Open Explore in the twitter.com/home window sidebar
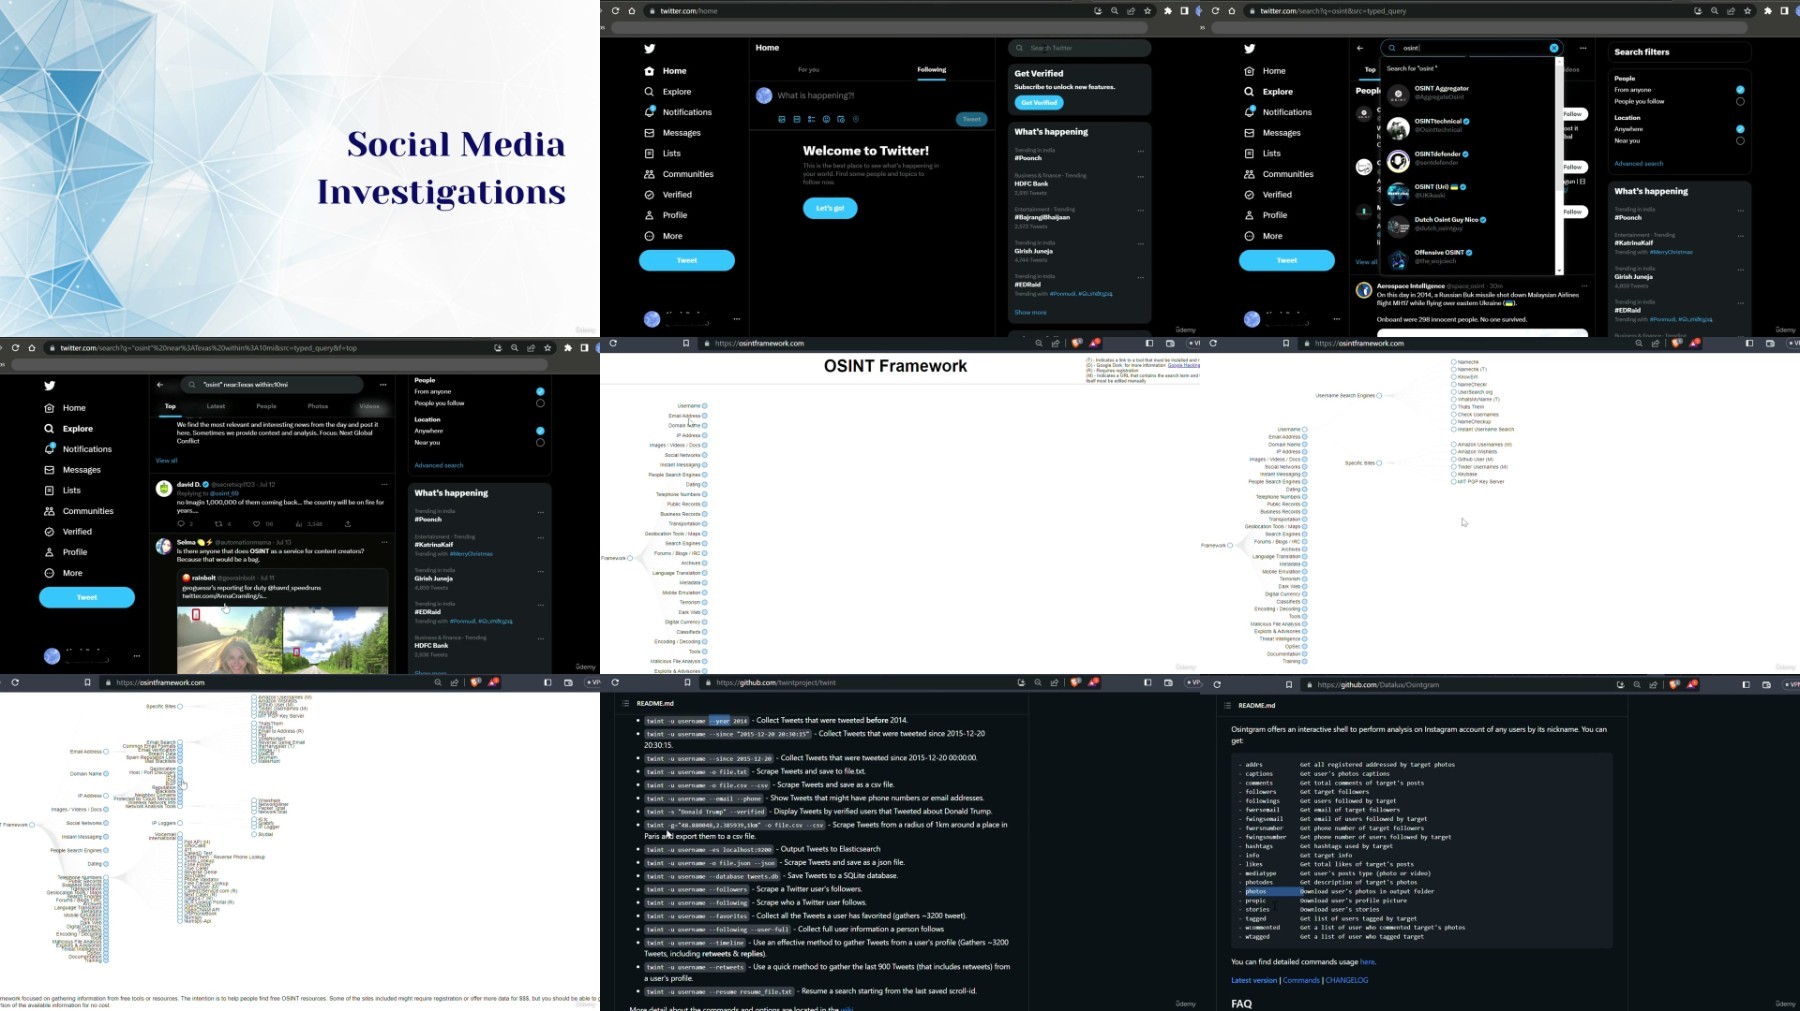Image resolution: width=1800 pixels, height=1011 pixels. (669, 92)
